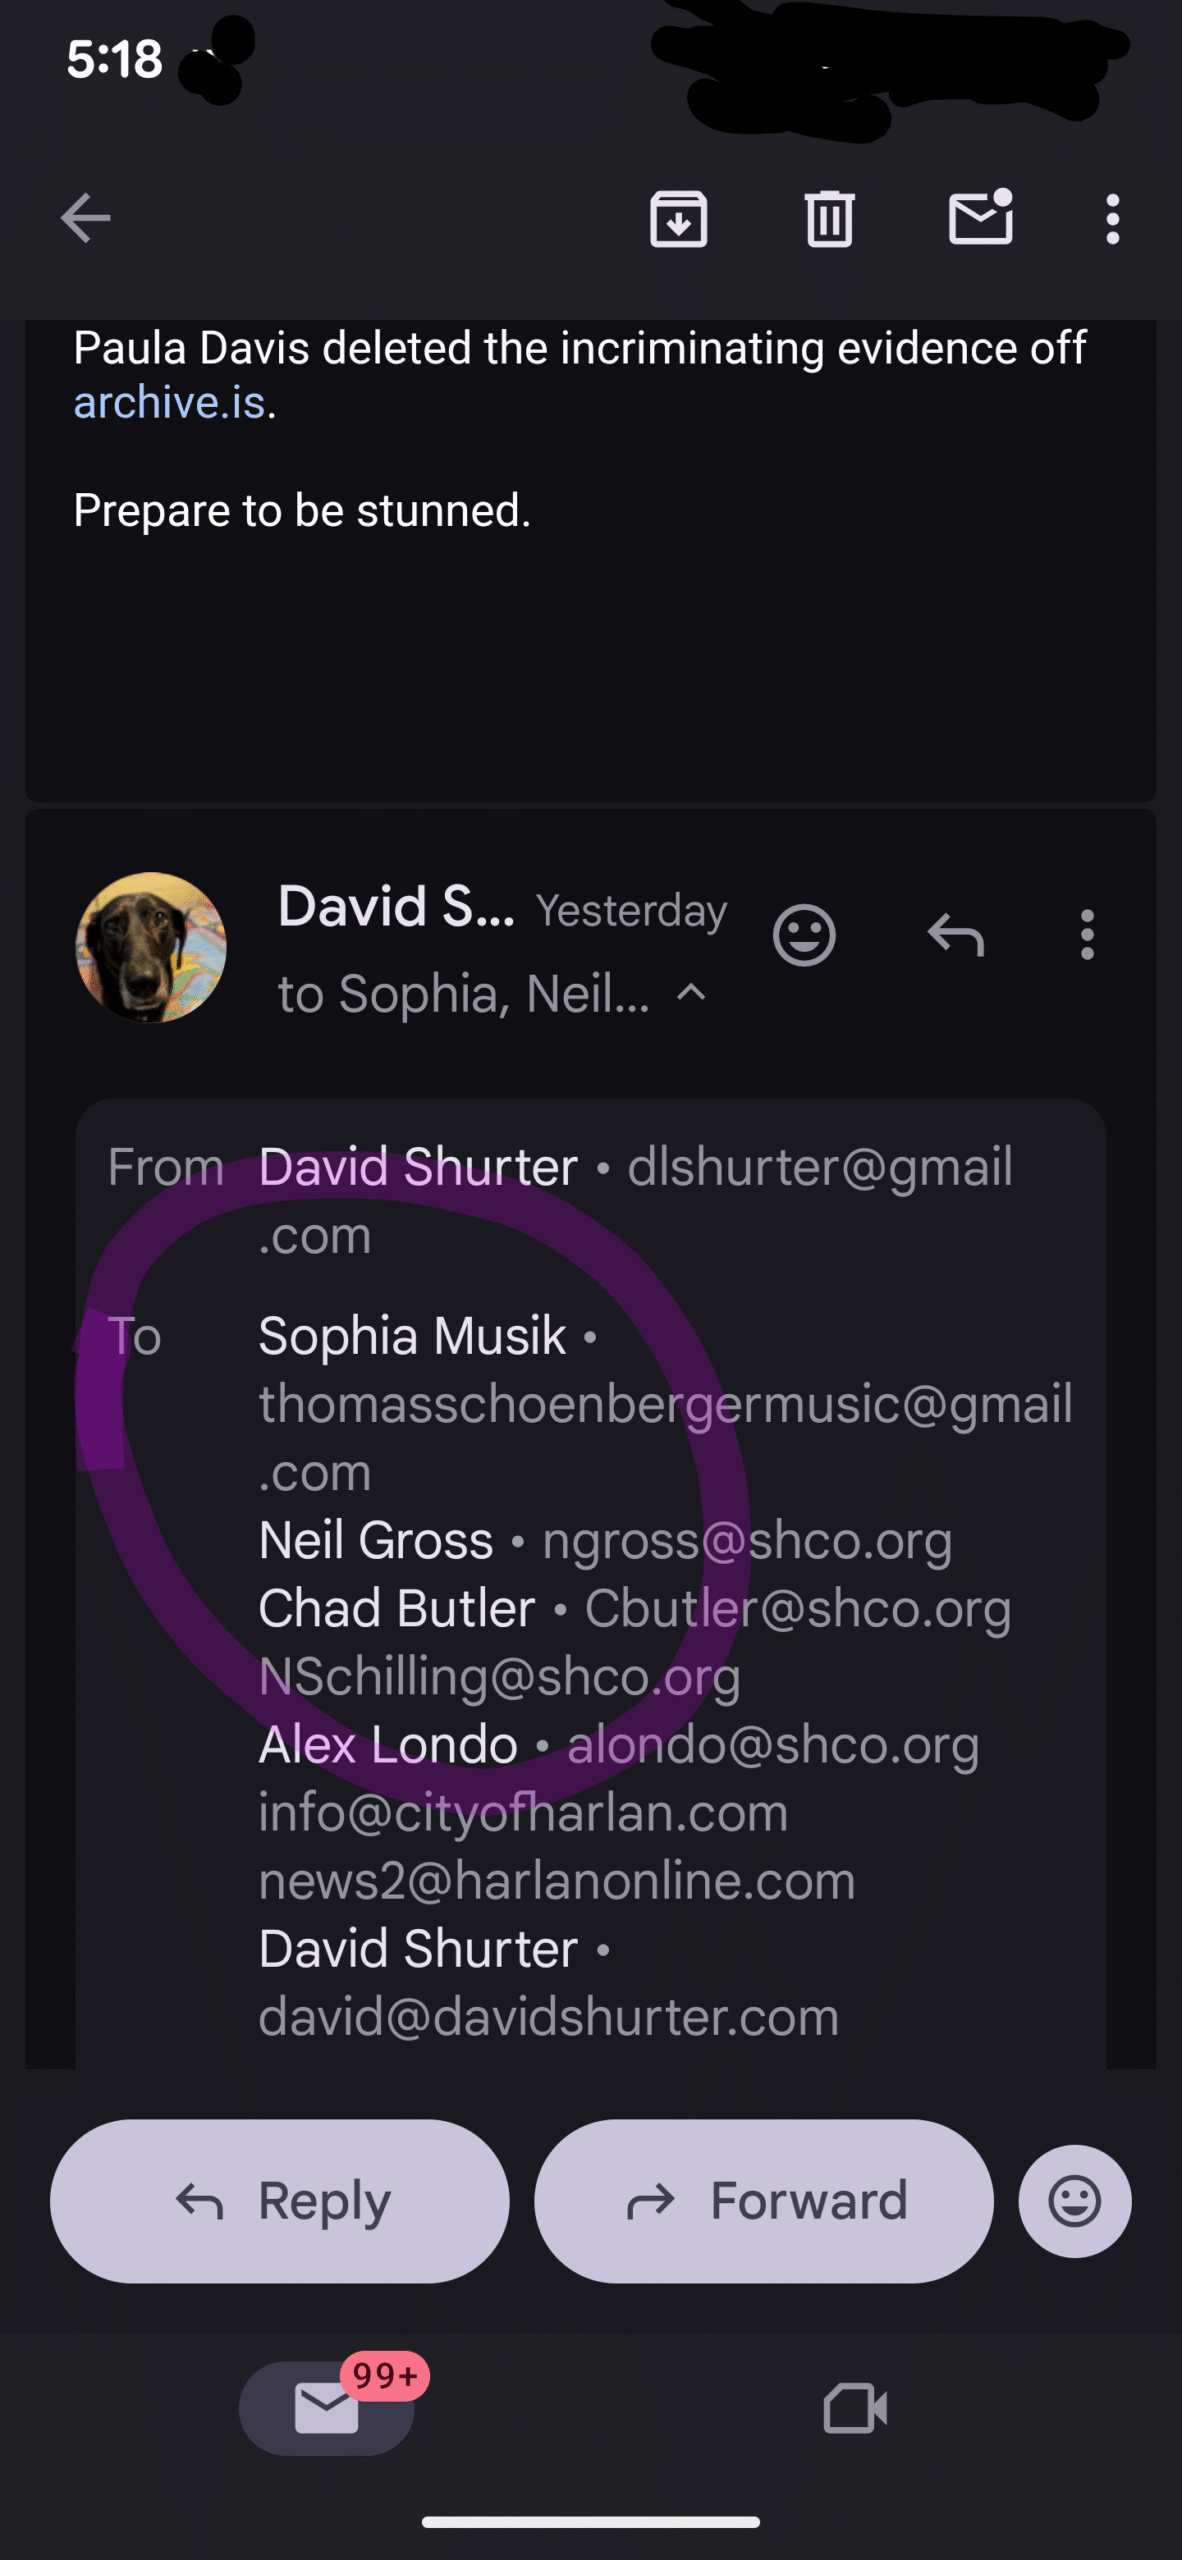Delete the email with trash icon
The height and width of the screenshot is (2560, 1182).
pos(829,218)
